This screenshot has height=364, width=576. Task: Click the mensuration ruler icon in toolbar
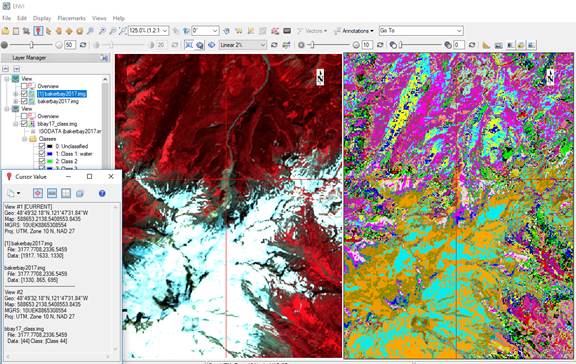tap(486, 45)
